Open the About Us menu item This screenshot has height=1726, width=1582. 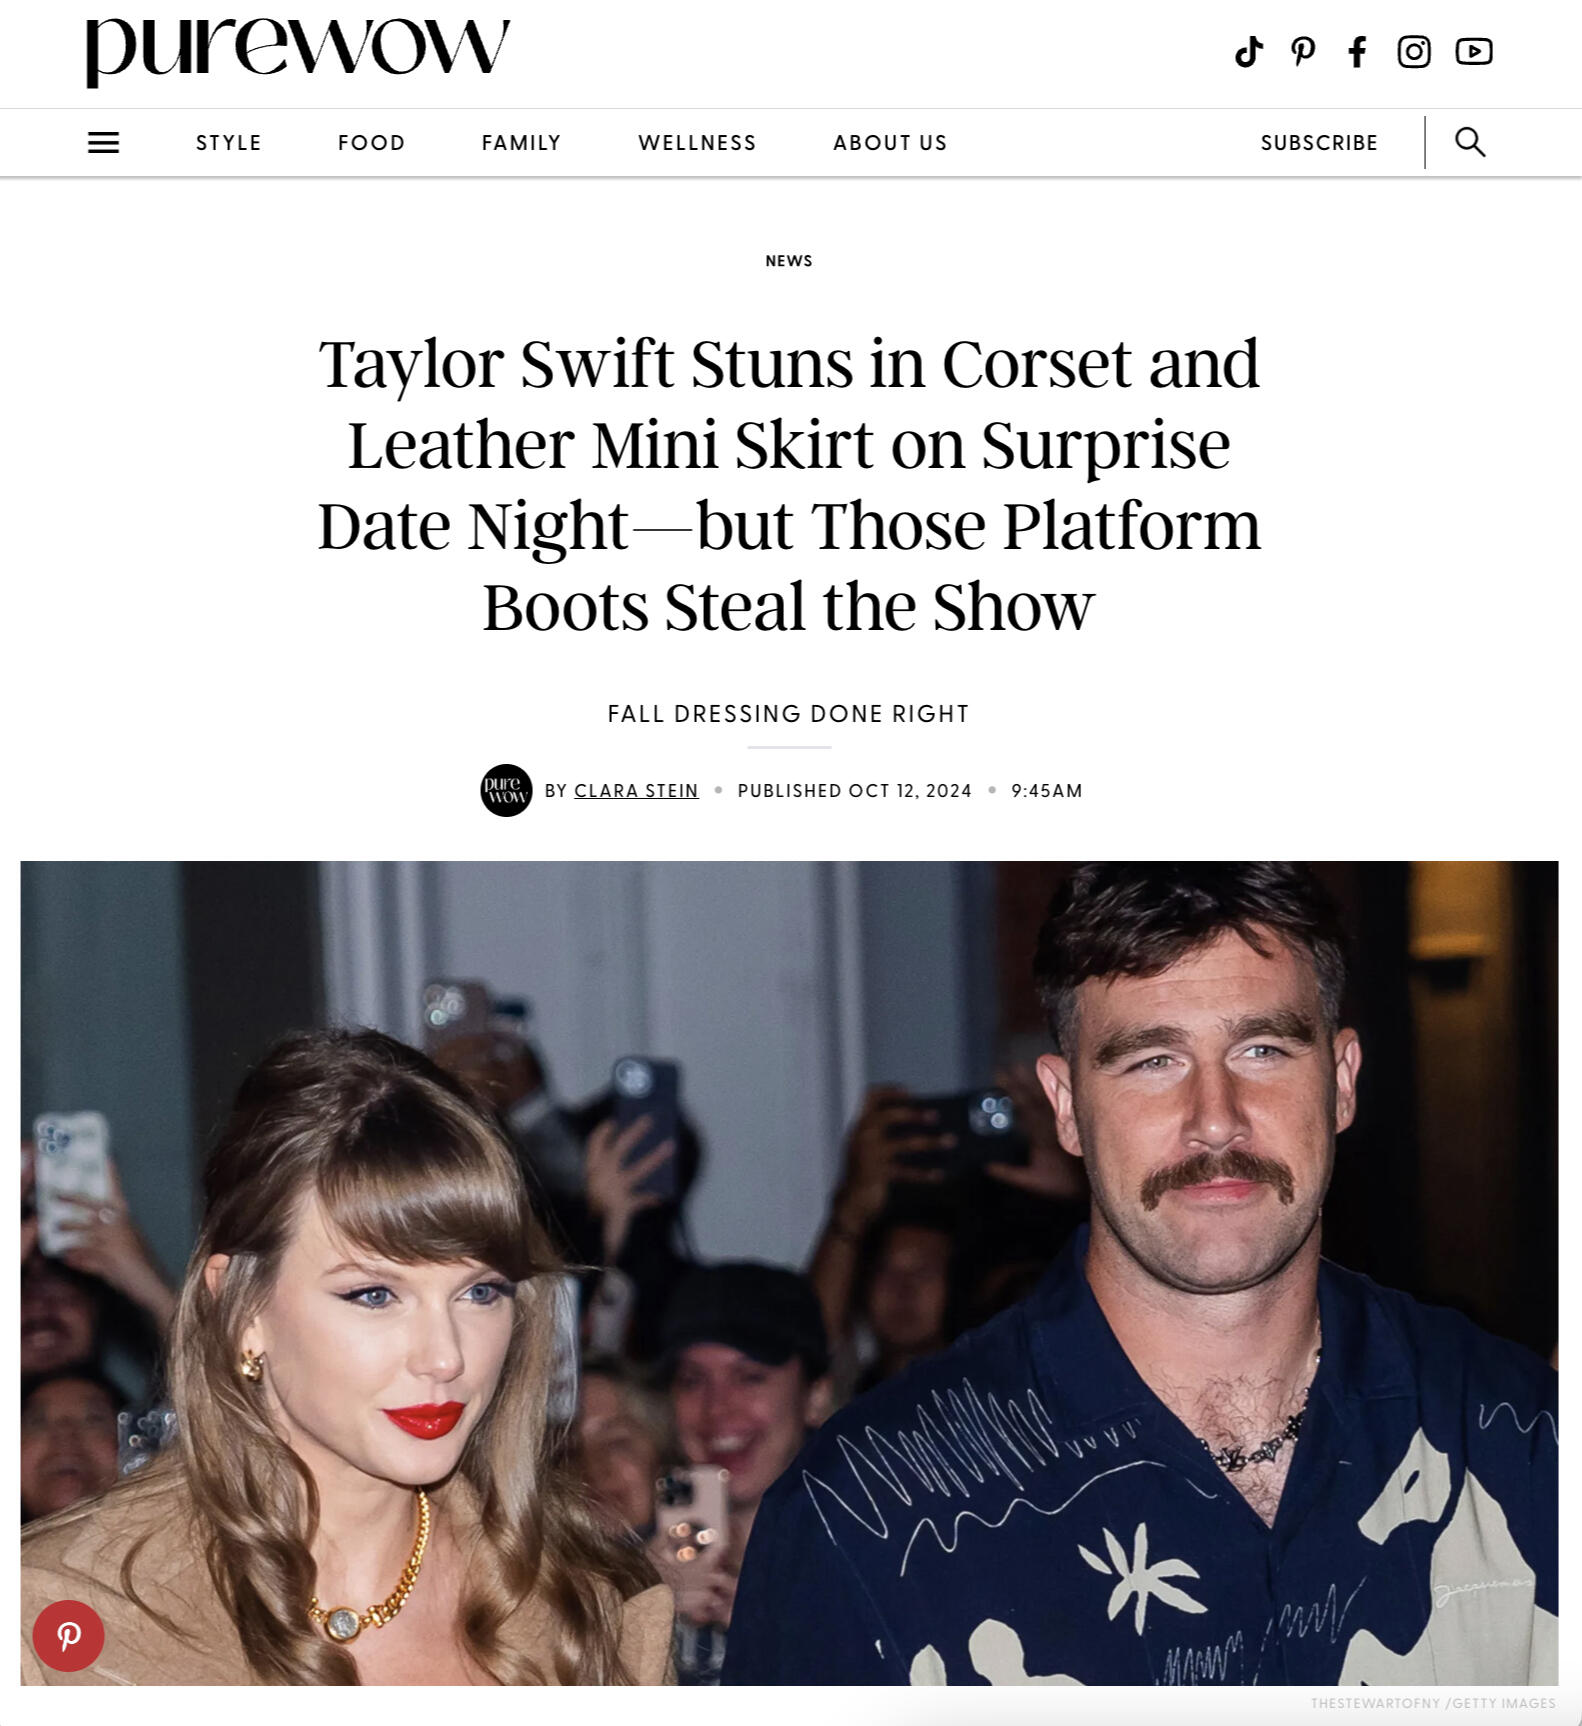[890, 142]
